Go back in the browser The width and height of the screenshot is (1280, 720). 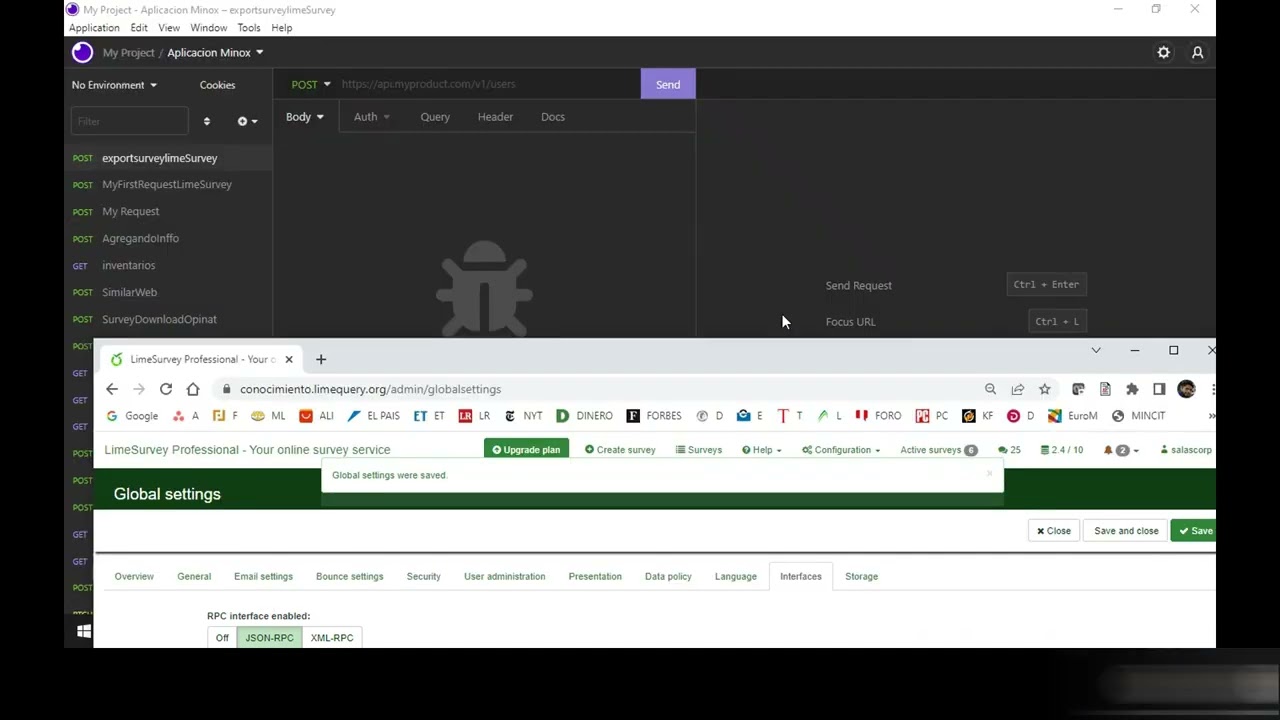tap(112, 389)
